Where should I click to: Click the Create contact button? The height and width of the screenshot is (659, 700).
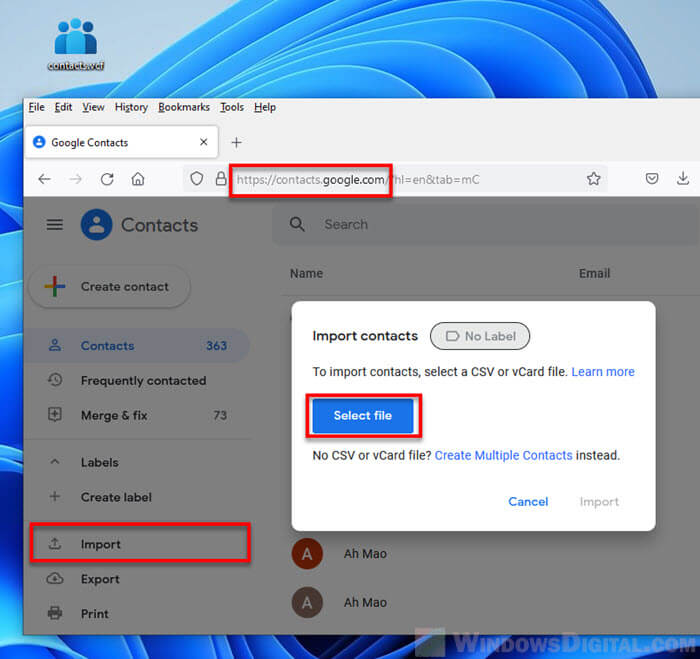click(109, 287)
